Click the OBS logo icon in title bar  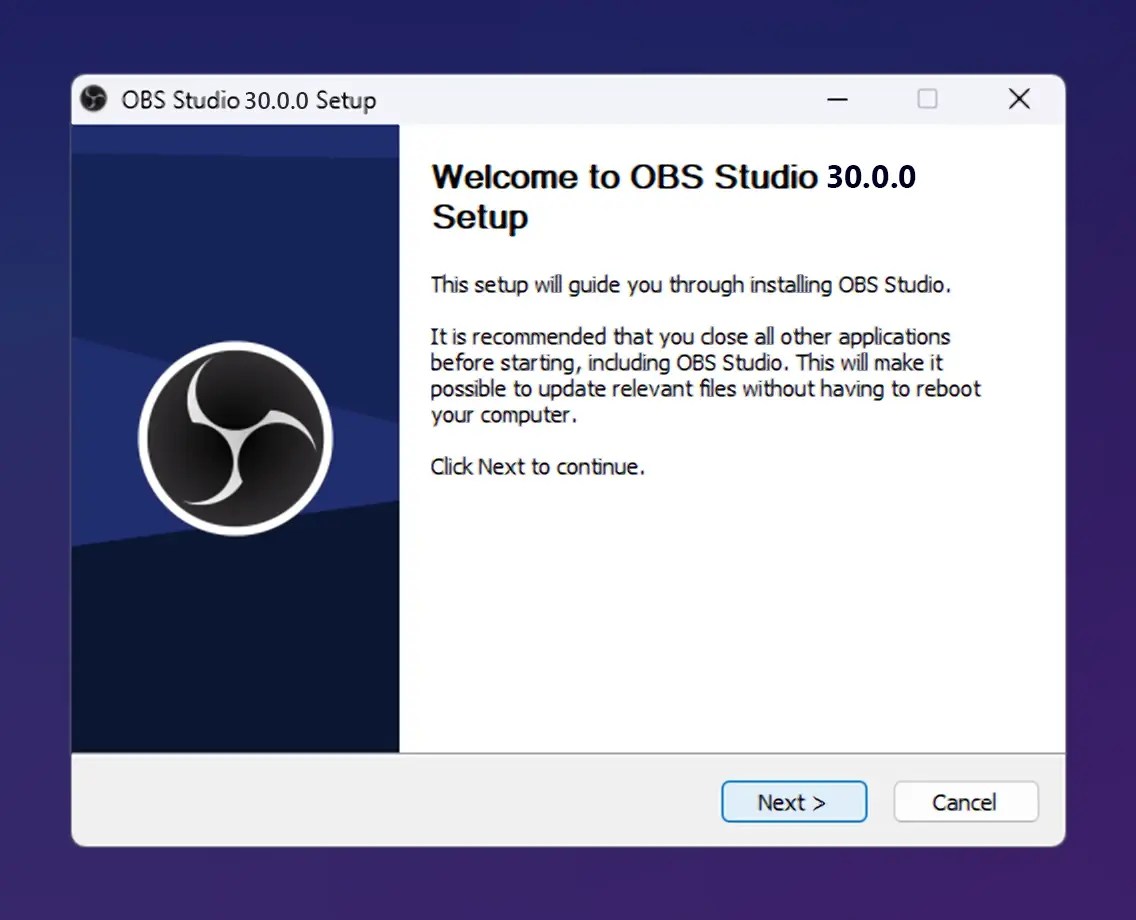pyautogui.click(x=93, y=99)
